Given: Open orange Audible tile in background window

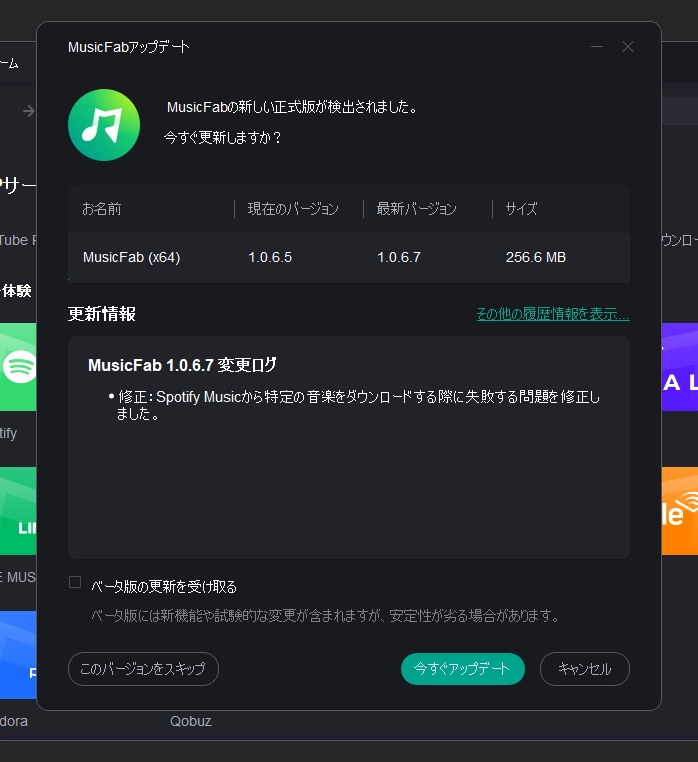Looking at the screenshot, I should tap(680, 511).
